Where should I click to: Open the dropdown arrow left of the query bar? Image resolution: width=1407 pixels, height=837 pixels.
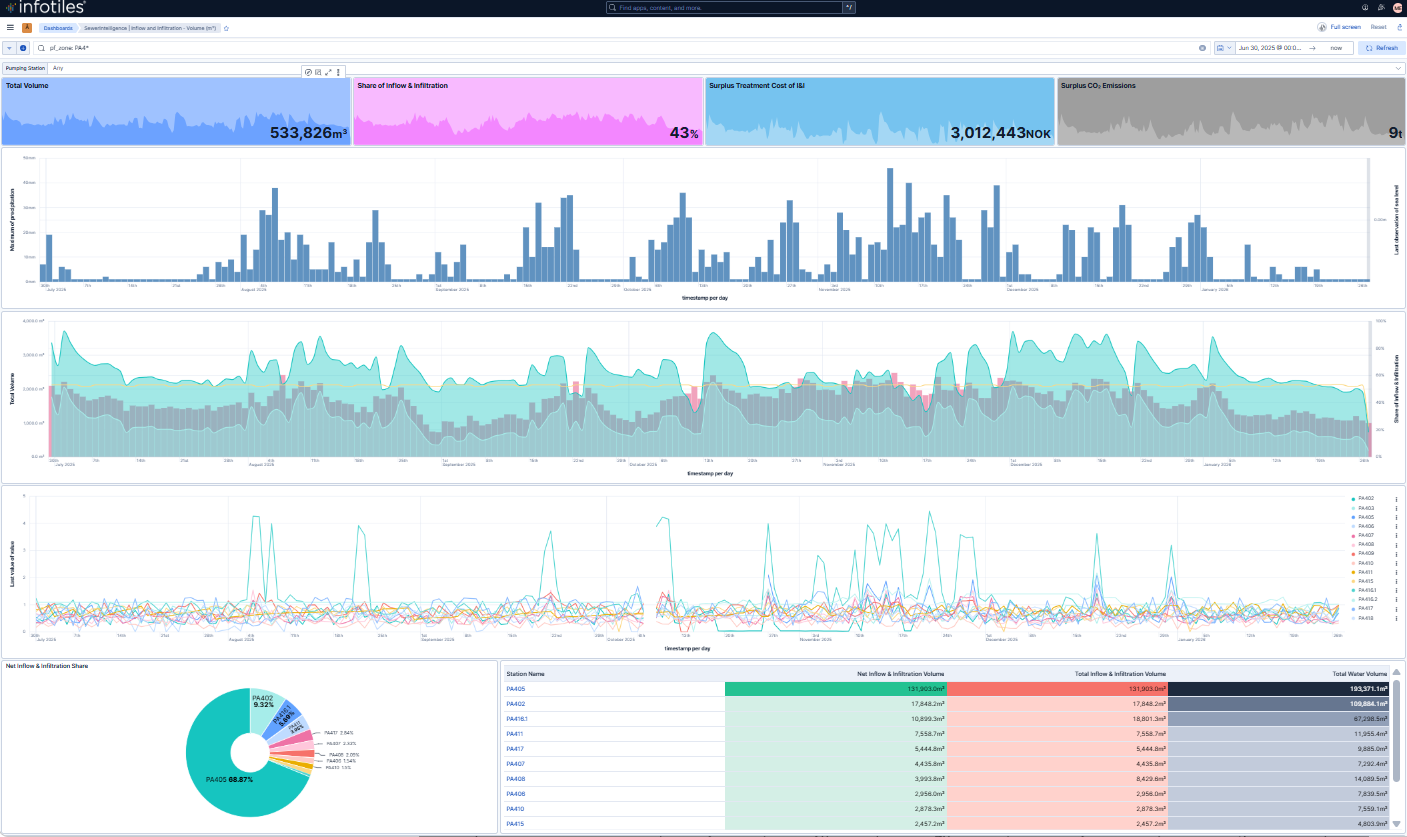click(x=9, y=47)
